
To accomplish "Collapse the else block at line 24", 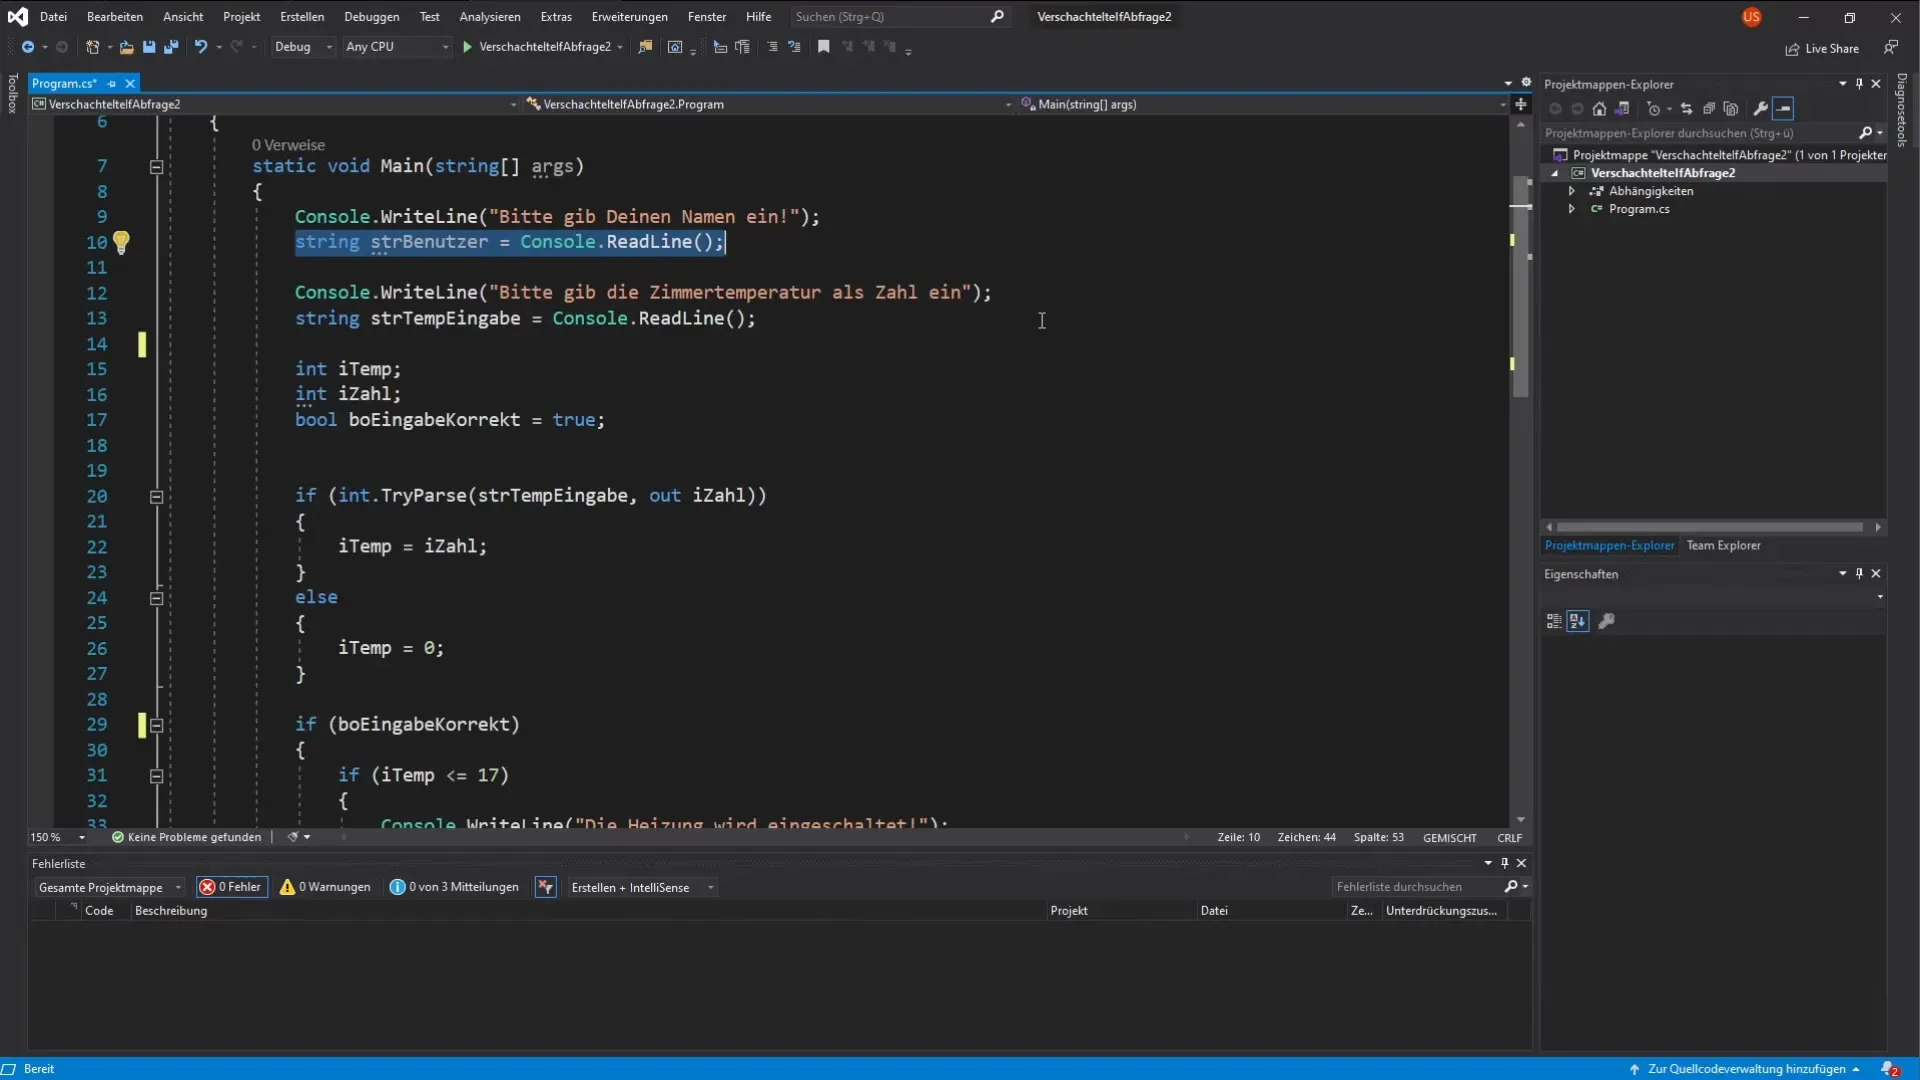I will pos(157,598).
